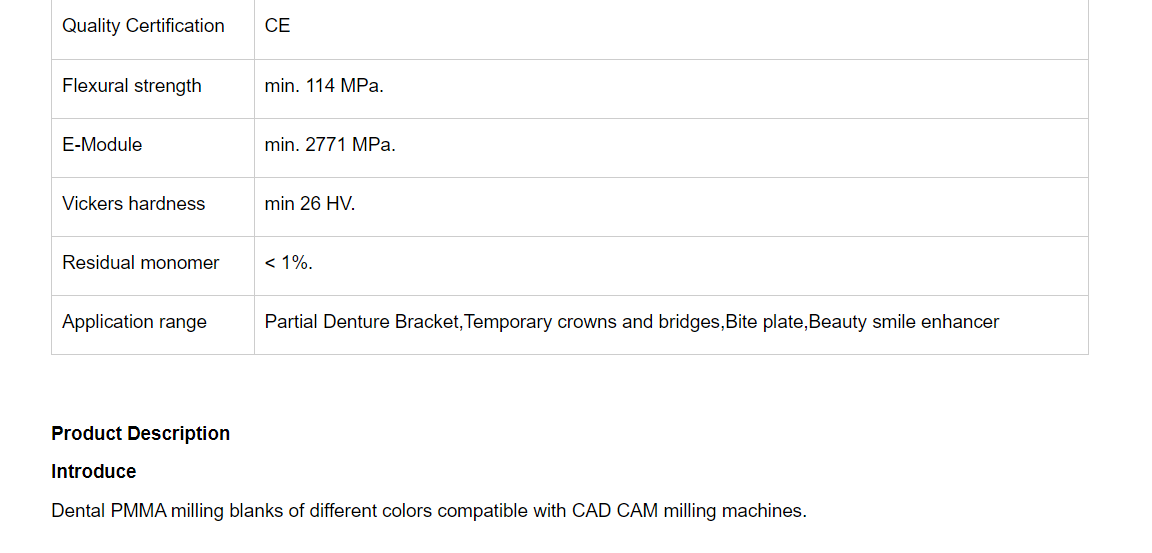Click the Temporary crowns and bridges text
The height and width of the screenshot is (553, 1152).
(593, 322)
